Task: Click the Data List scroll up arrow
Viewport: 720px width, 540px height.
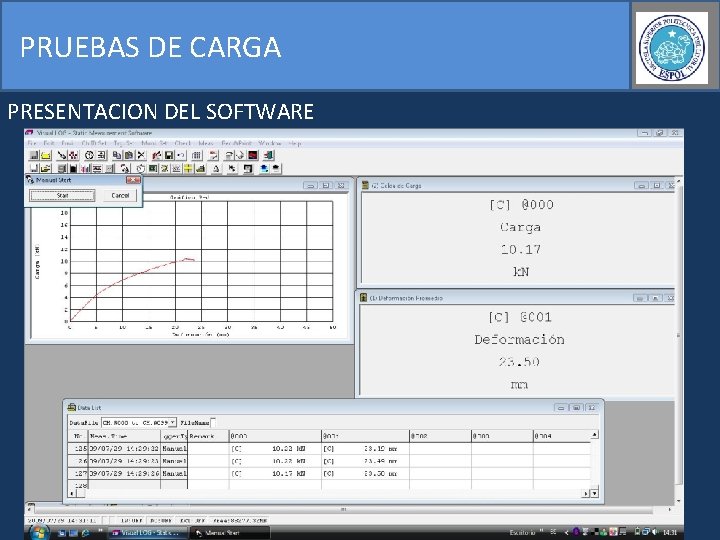Action: click(595, 434)
